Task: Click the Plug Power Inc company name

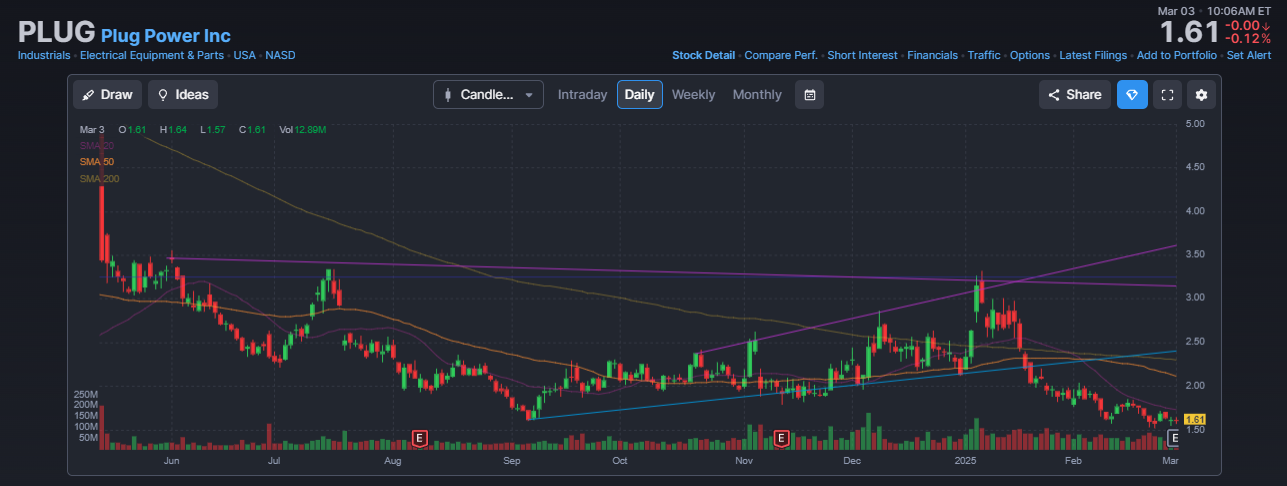Action: click(166, 36)
